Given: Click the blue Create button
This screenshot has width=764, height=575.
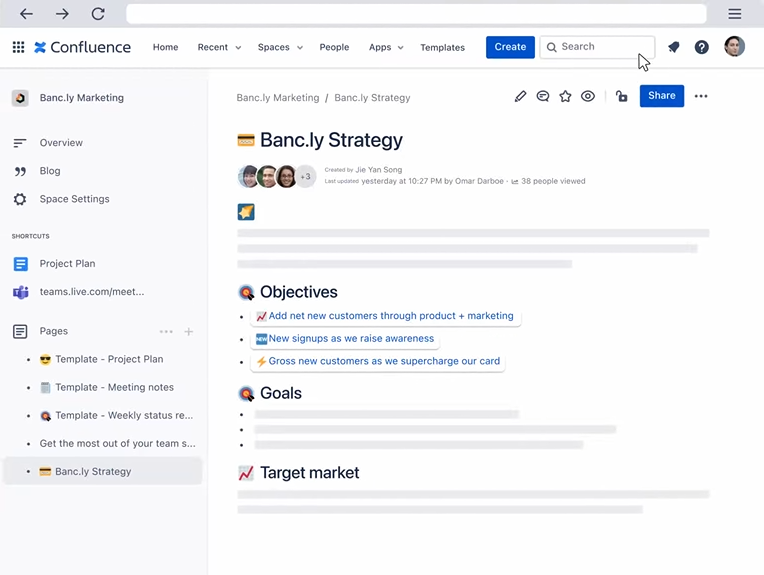Looking at the screenshot, I should click(510, 47).
